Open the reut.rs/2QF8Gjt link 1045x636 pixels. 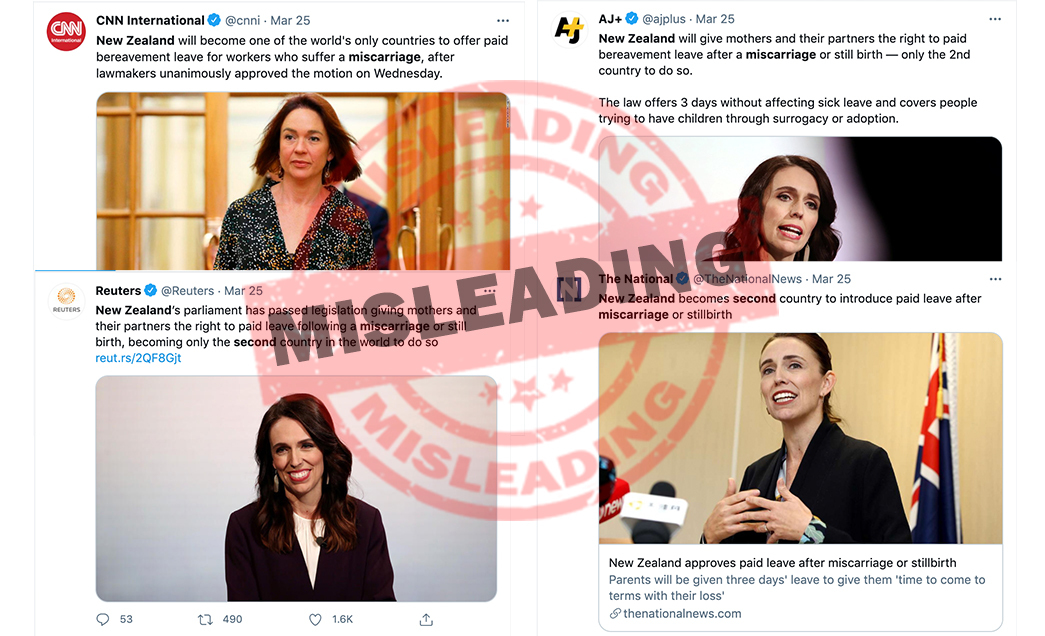(138, 358)
